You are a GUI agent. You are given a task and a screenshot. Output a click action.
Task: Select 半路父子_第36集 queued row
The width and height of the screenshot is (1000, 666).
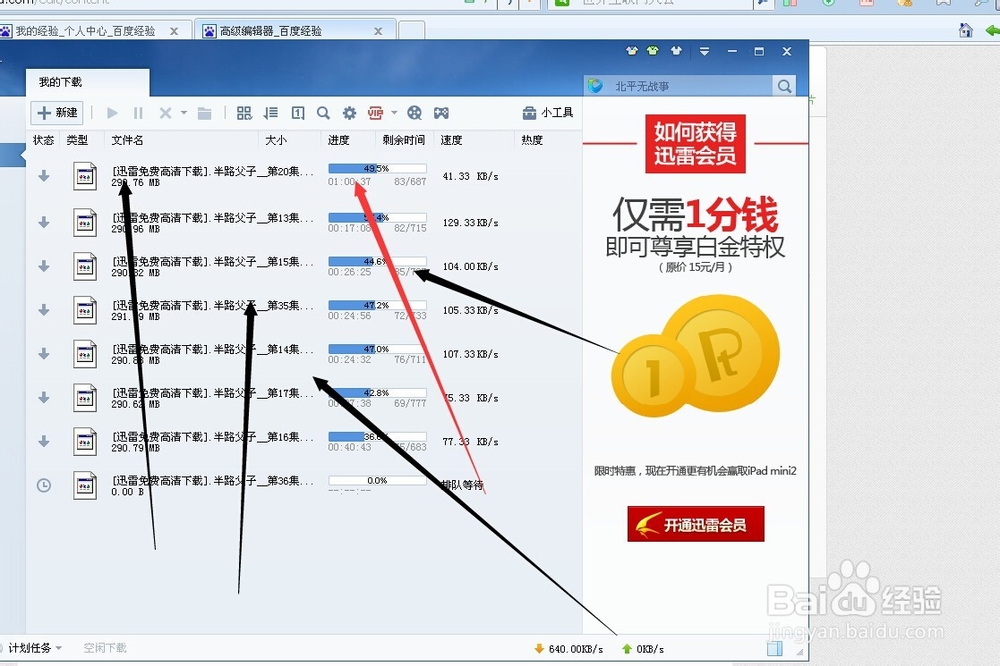304,485
